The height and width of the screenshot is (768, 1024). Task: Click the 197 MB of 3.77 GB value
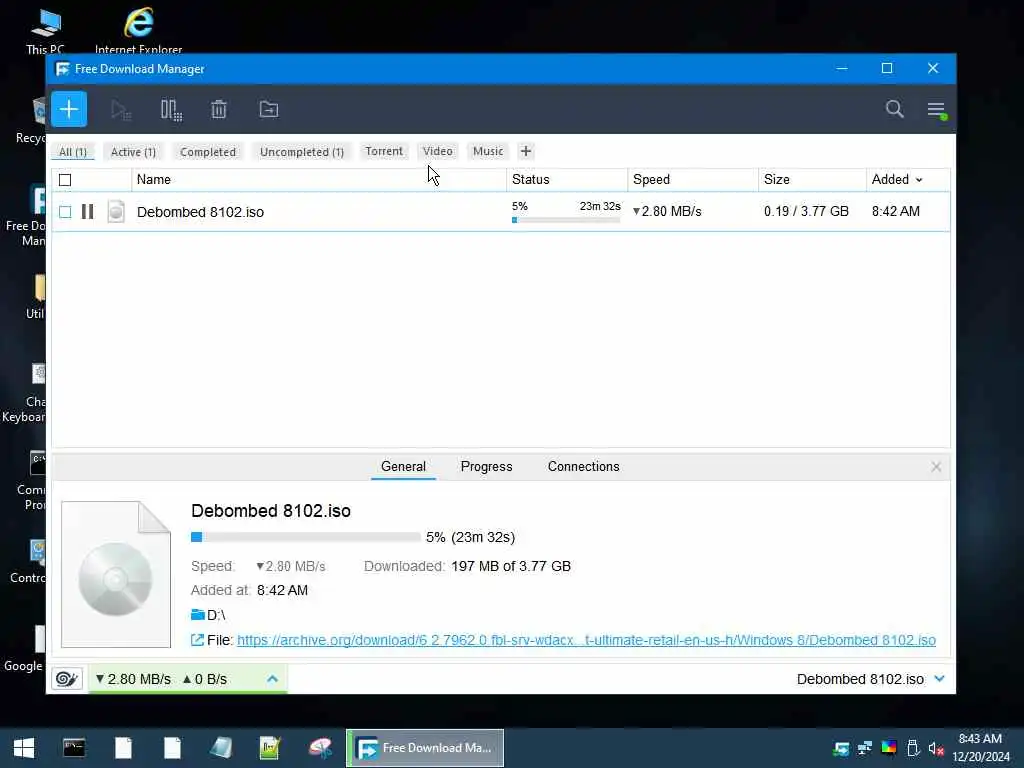coord(511,566)
